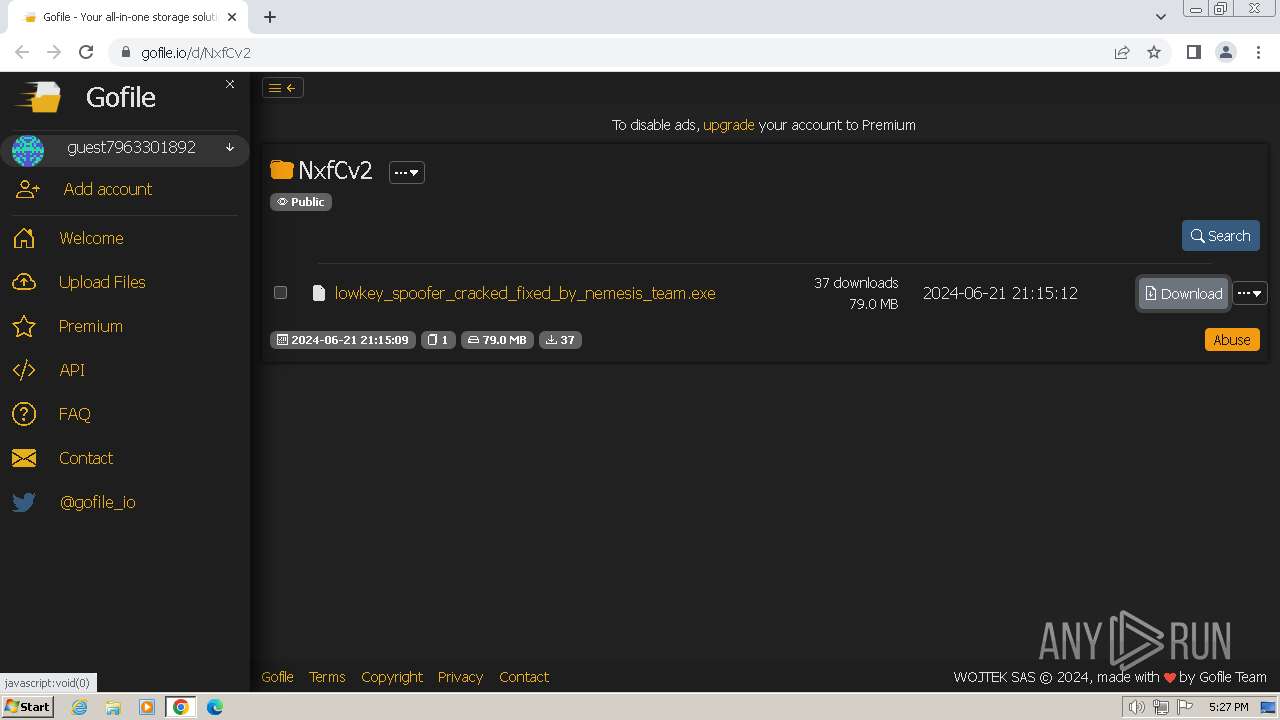Open the Chrome profile icon
Image resolution: width=1280 pixels, height=720 pixels.
coord(1226,53)
